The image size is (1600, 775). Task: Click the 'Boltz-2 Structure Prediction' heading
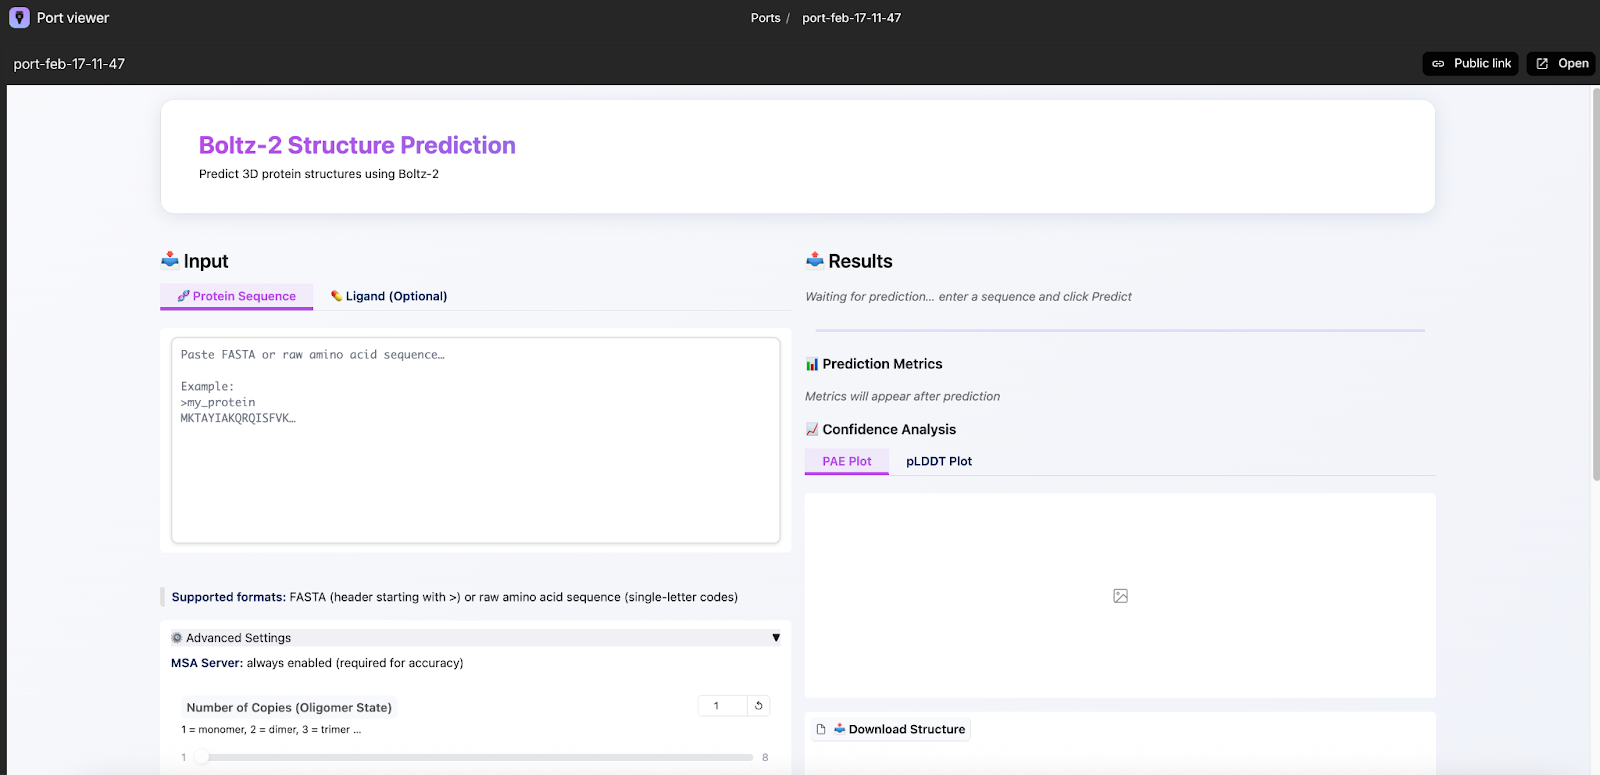[x=357, y=145]
